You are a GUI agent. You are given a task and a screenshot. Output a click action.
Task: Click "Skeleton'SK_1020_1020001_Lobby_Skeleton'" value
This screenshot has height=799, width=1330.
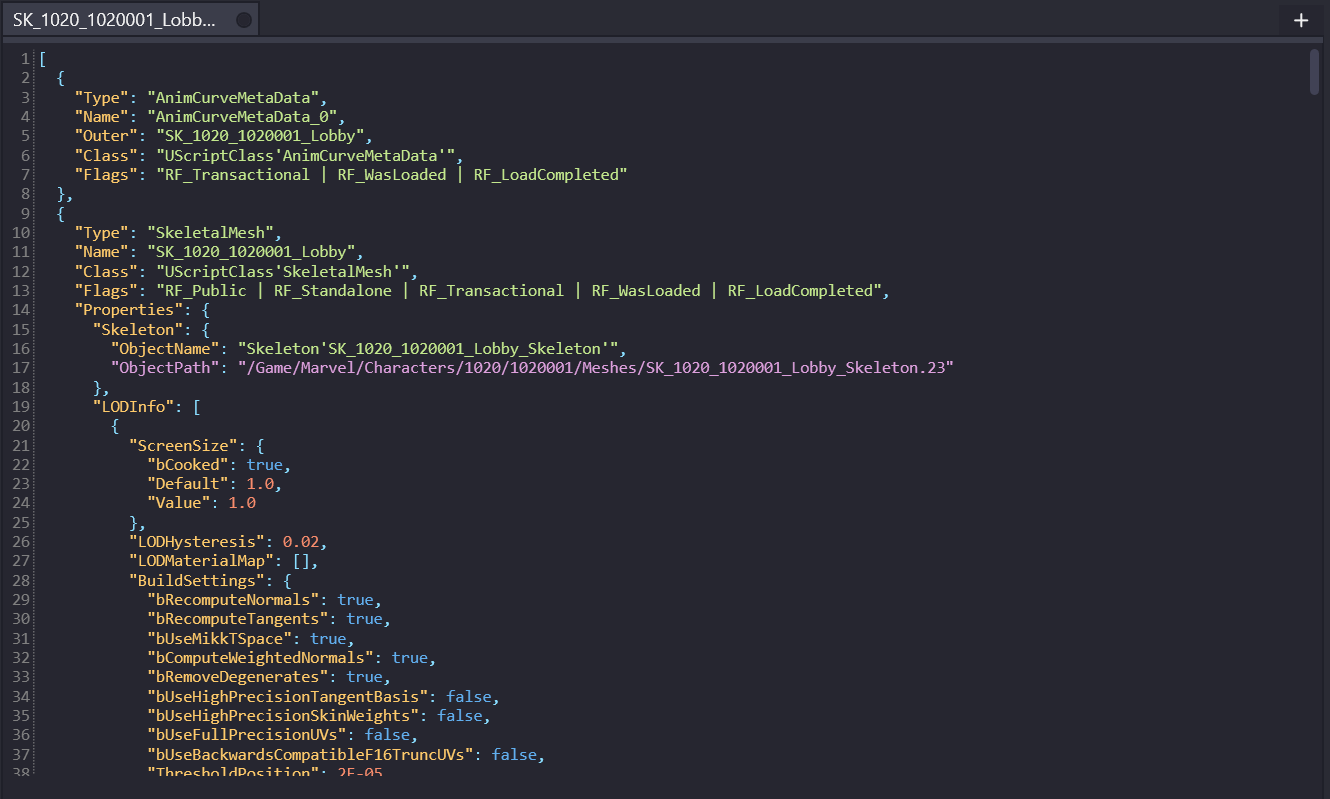[427, 348]
